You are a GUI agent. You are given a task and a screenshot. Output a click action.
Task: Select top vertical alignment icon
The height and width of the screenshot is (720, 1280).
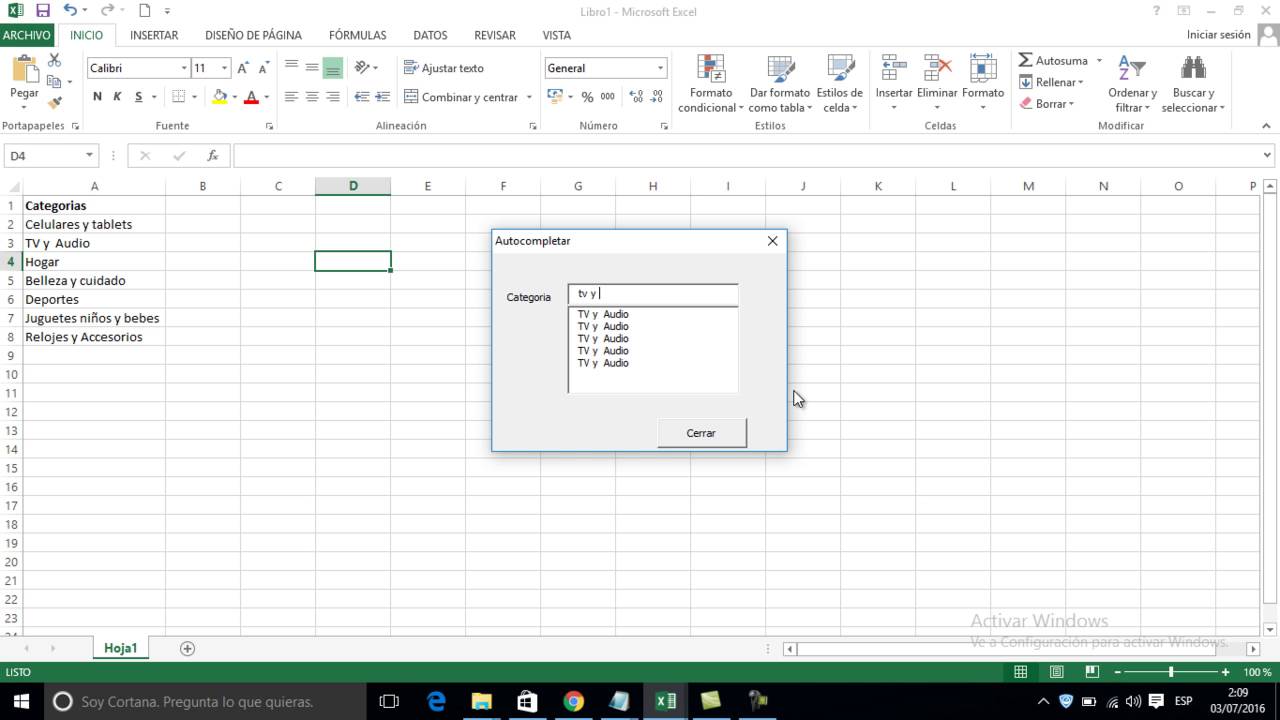point(292,68)
